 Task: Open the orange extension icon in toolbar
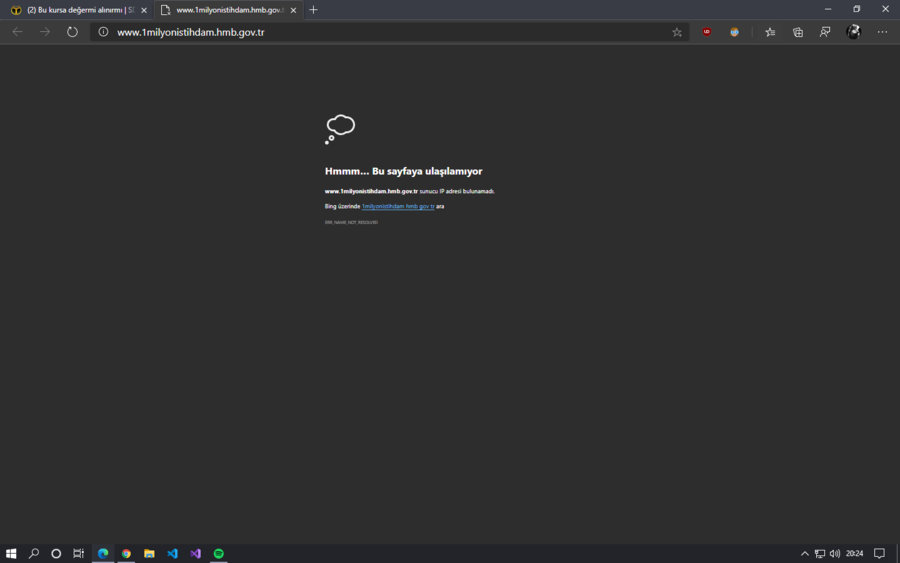tap(734, 32)
